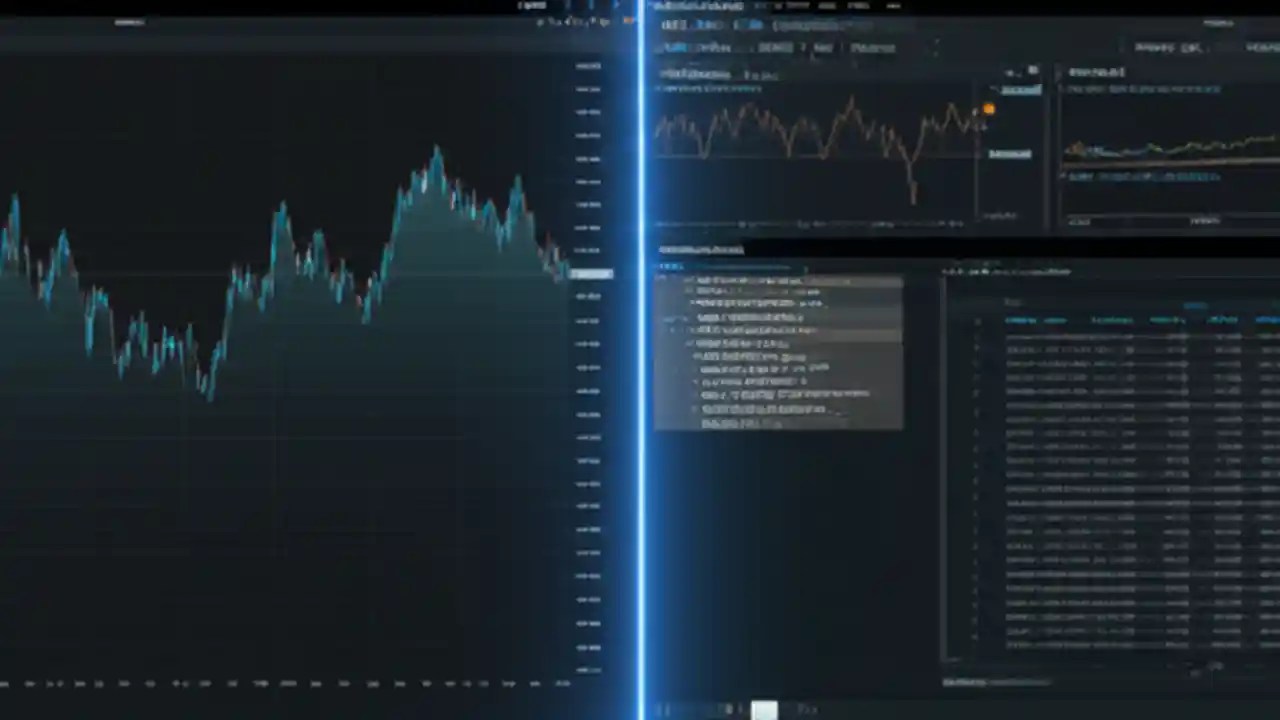The image size is (1280, 720).
Task: Expand the highlighted entry in the symbols list
Action: click(672, 329)
